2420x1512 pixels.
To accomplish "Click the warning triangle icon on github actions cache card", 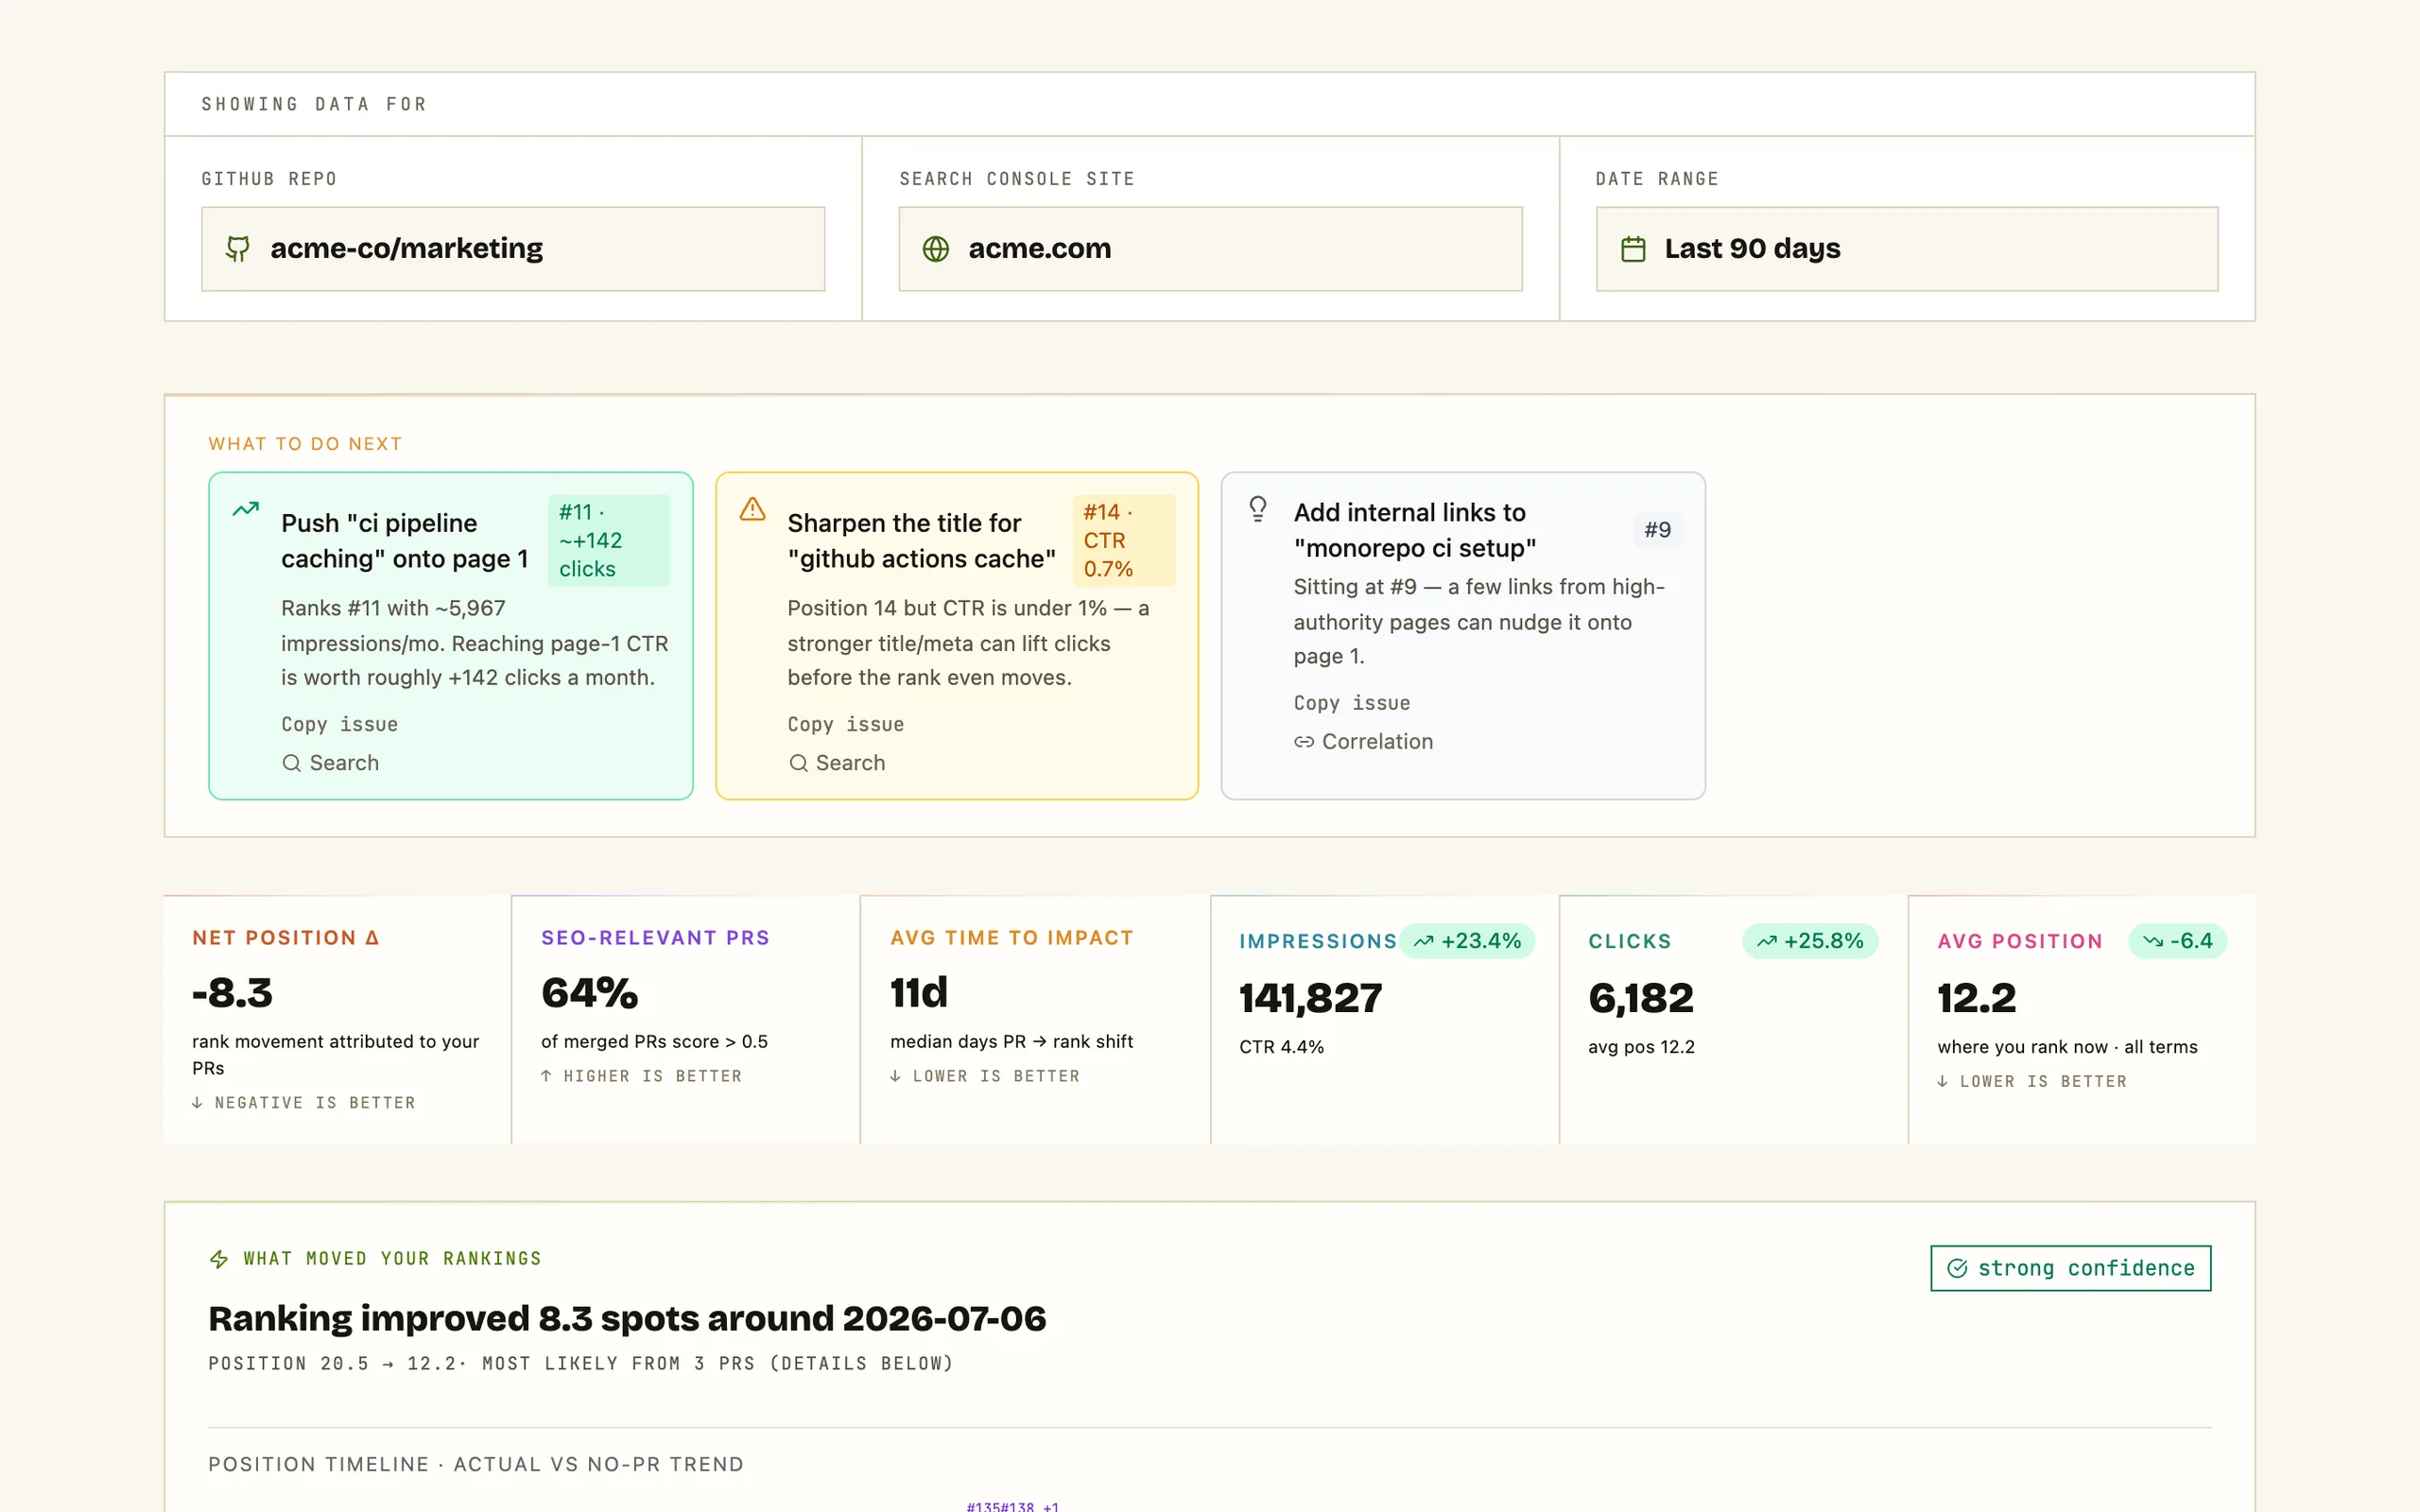I will pyautogui.click(x=752, y=509).
